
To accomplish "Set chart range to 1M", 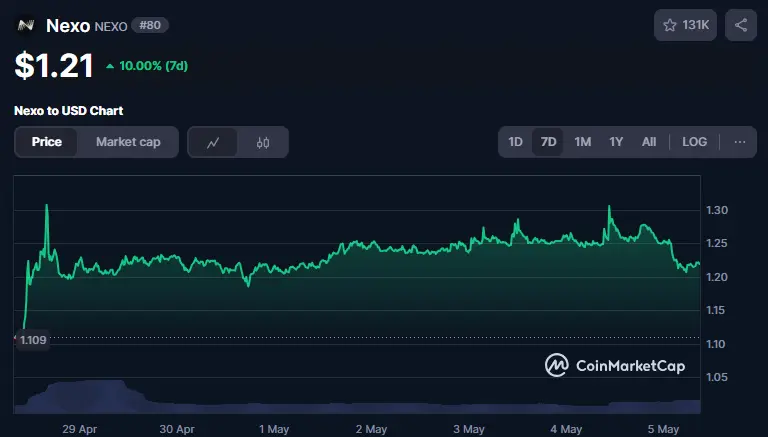I will tap(582, 142).
